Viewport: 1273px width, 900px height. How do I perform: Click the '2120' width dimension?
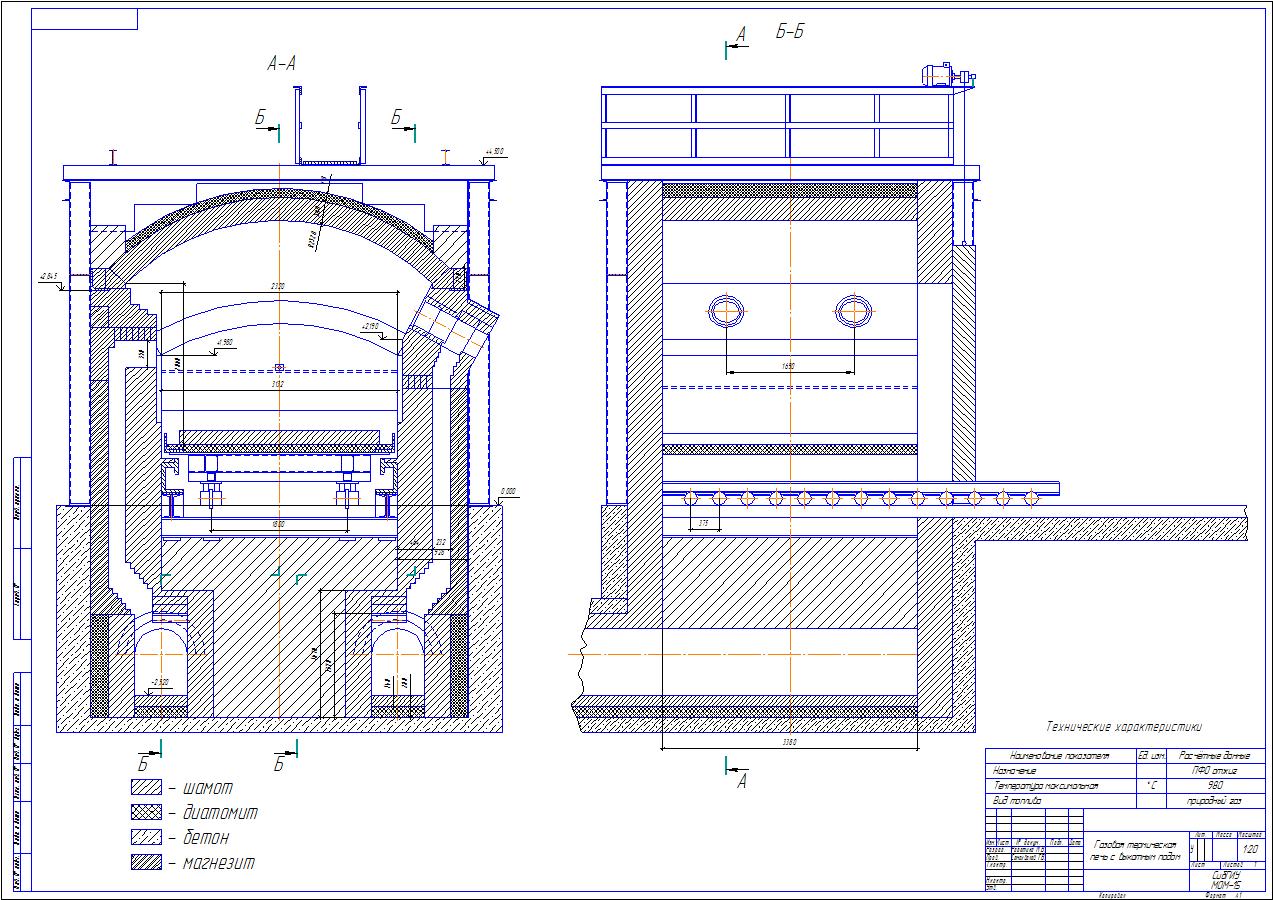tap(278, 287)
